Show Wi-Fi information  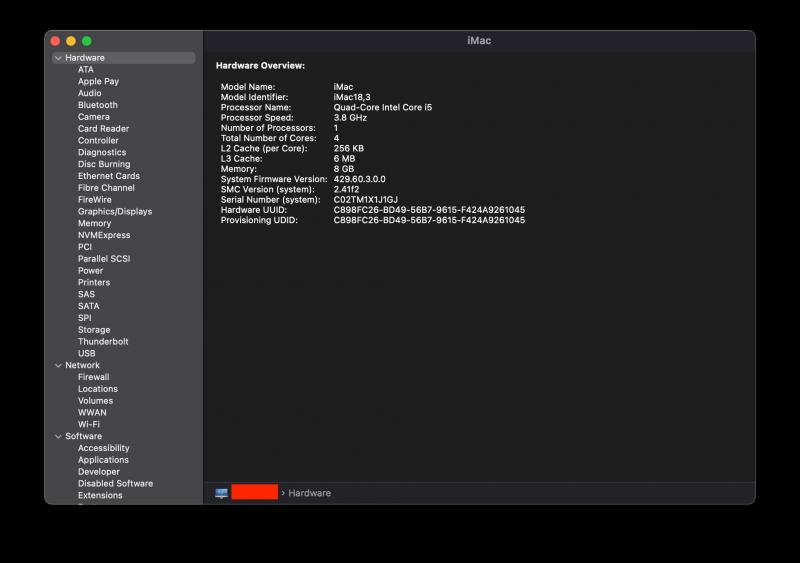[89, 424]
